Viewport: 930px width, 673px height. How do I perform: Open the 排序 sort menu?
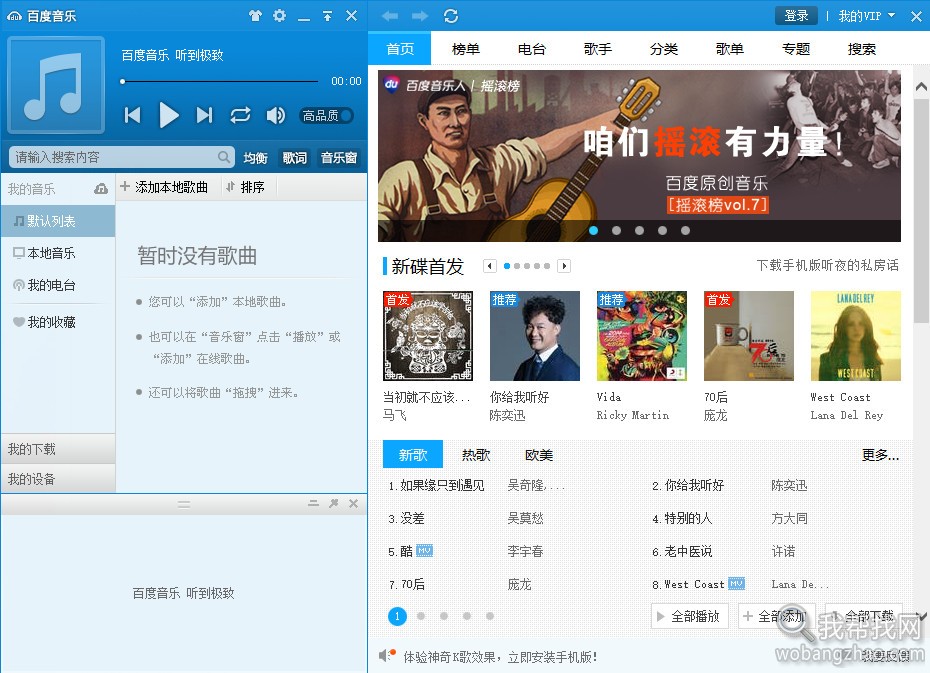[246, 187]
